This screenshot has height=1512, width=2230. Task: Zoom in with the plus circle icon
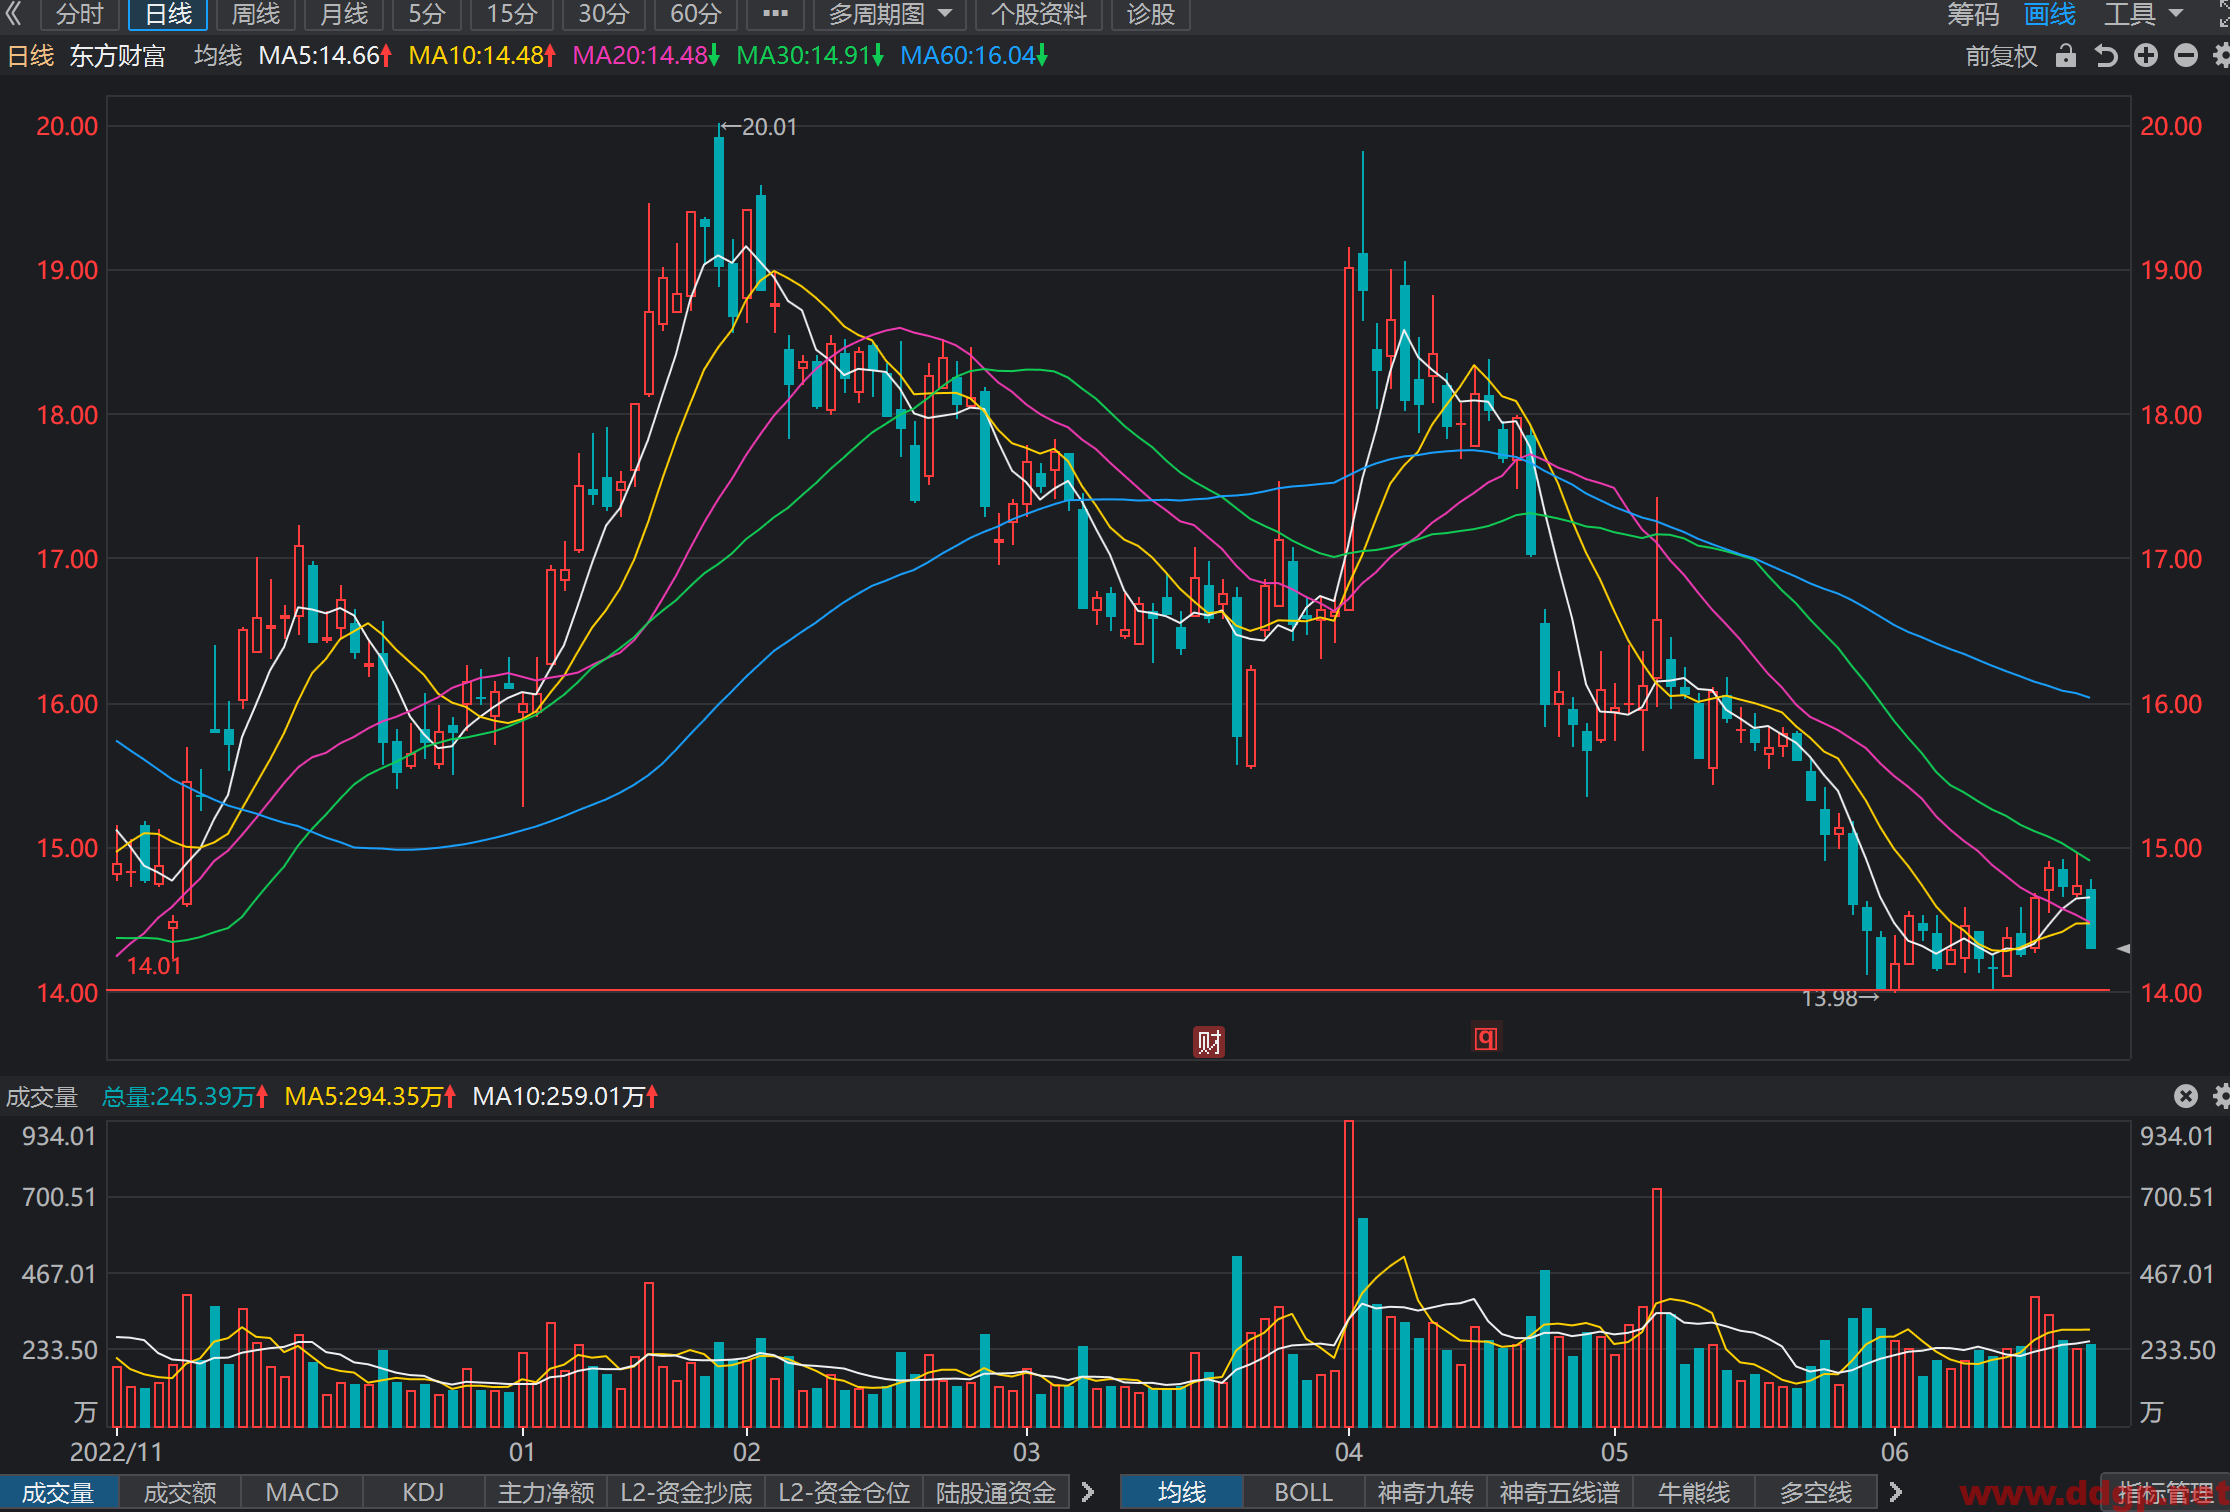[2146, 56]
